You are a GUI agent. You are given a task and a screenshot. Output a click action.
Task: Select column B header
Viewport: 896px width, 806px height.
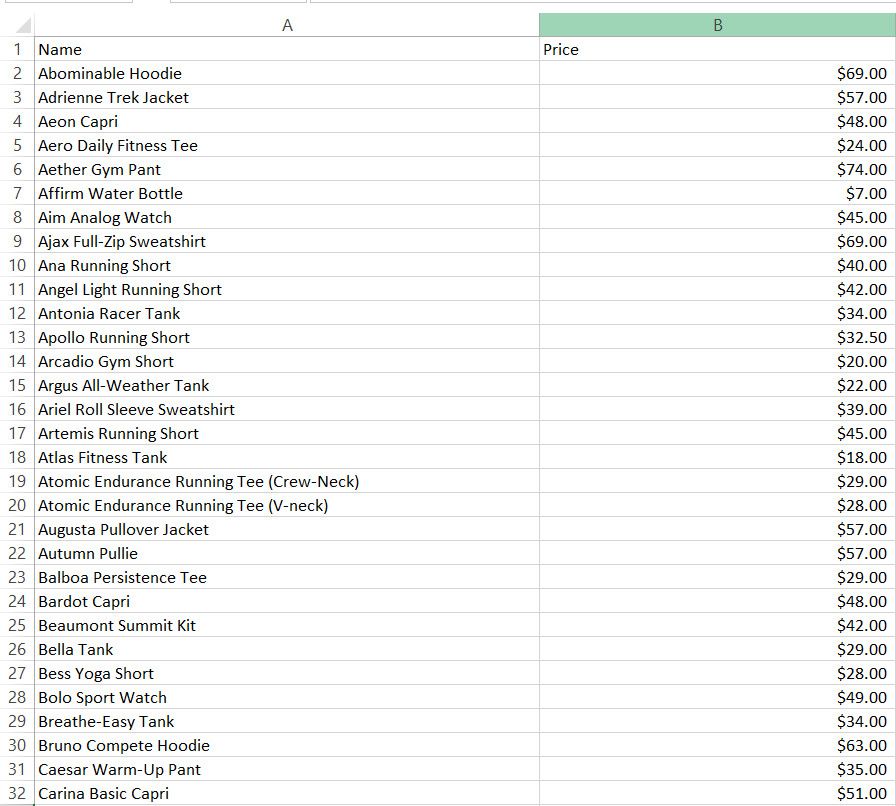[717, 25]
